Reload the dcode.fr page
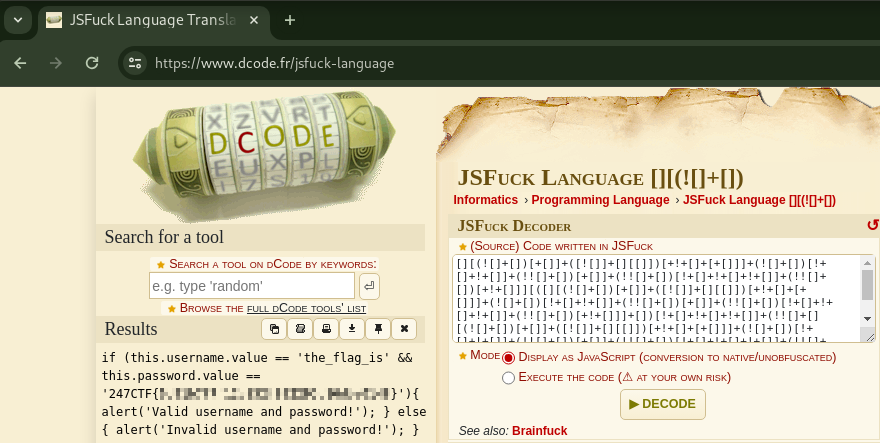The width and height of the screenshot is (880, 443). (92, 63)
